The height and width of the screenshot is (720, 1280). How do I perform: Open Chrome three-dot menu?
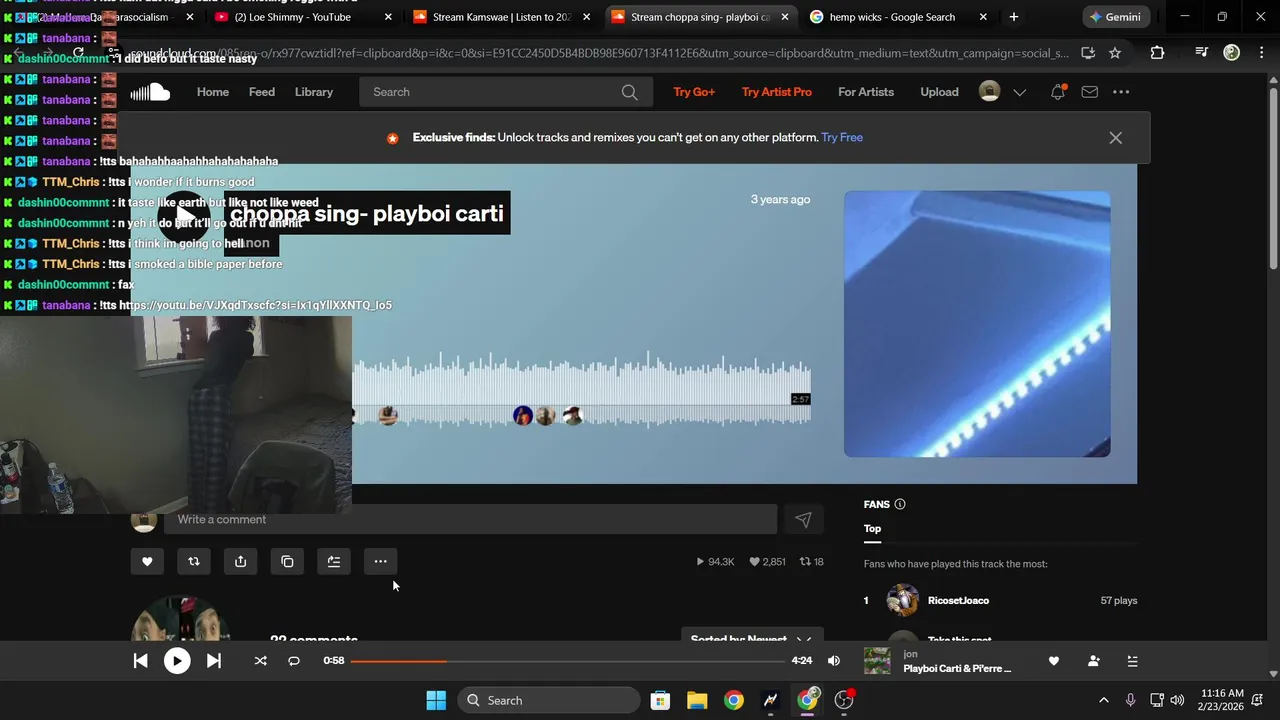[1260, 53]
